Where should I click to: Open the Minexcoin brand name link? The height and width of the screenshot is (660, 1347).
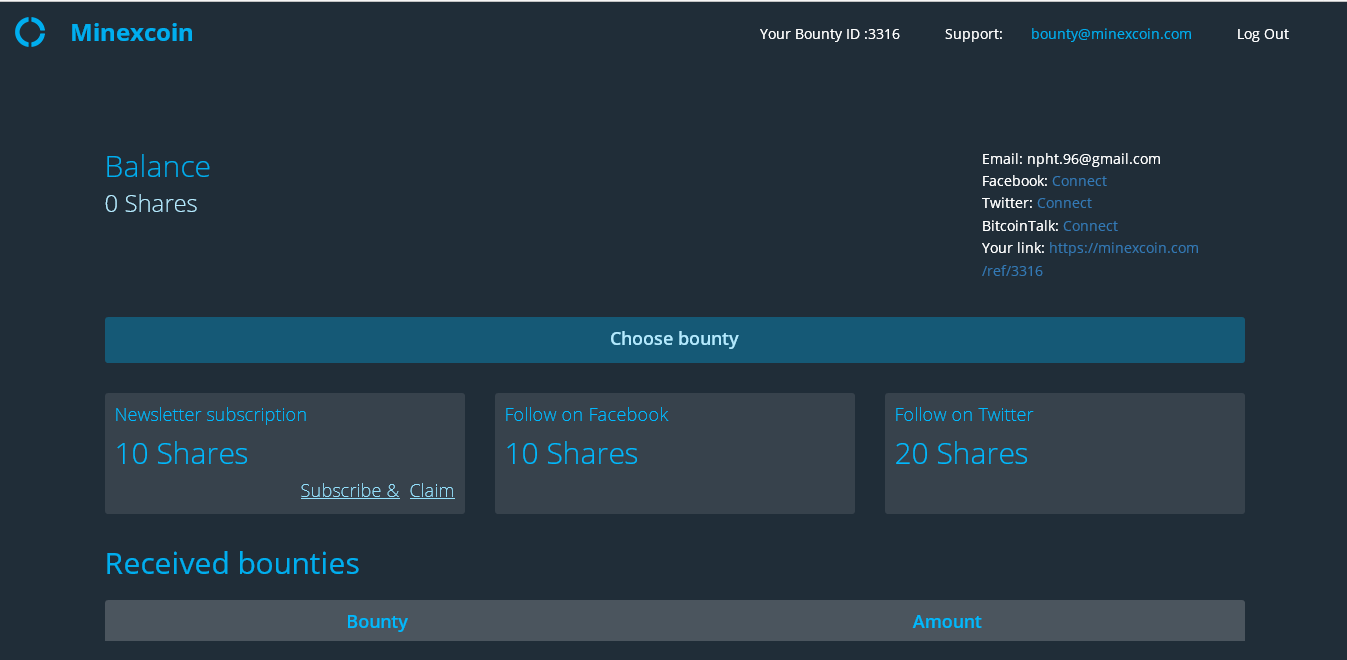pos(132,33)
